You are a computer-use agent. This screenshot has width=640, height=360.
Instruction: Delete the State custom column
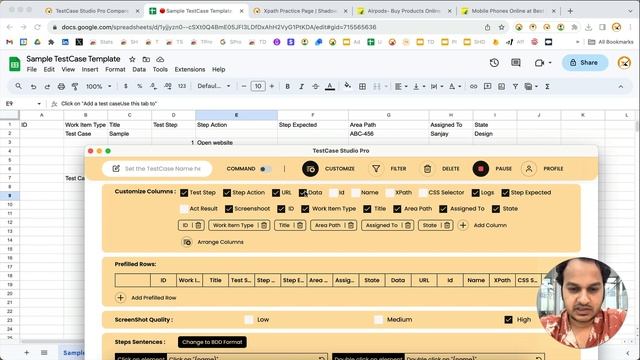coord(447,225)
